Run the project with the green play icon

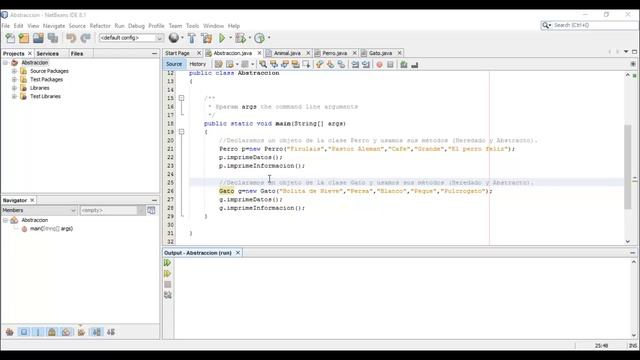pos(222,38)
